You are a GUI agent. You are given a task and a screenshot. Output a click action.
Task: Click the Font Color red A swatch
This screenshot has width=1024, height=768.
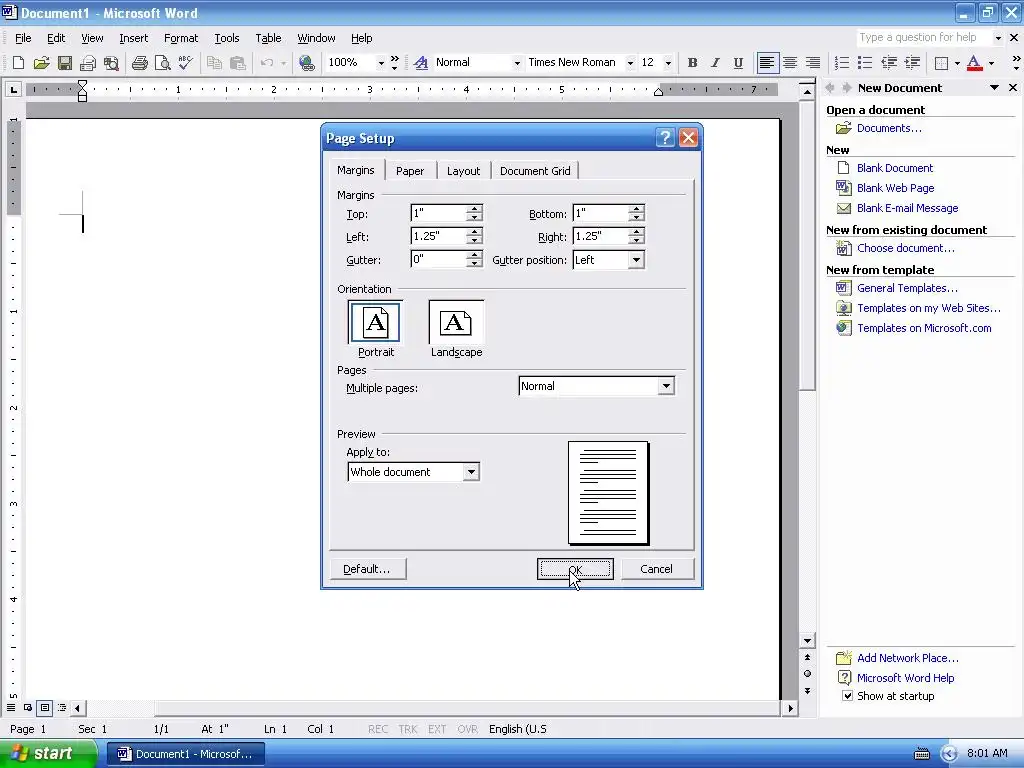(974, 63)
